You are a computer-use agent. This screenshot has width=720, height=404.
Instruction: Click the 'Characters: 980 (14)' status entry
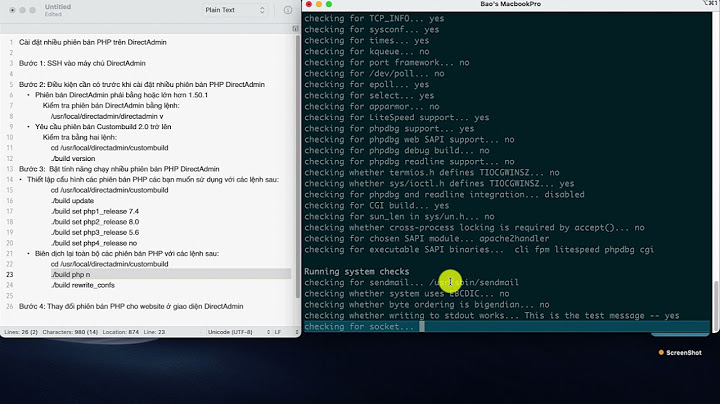[70, 332]
